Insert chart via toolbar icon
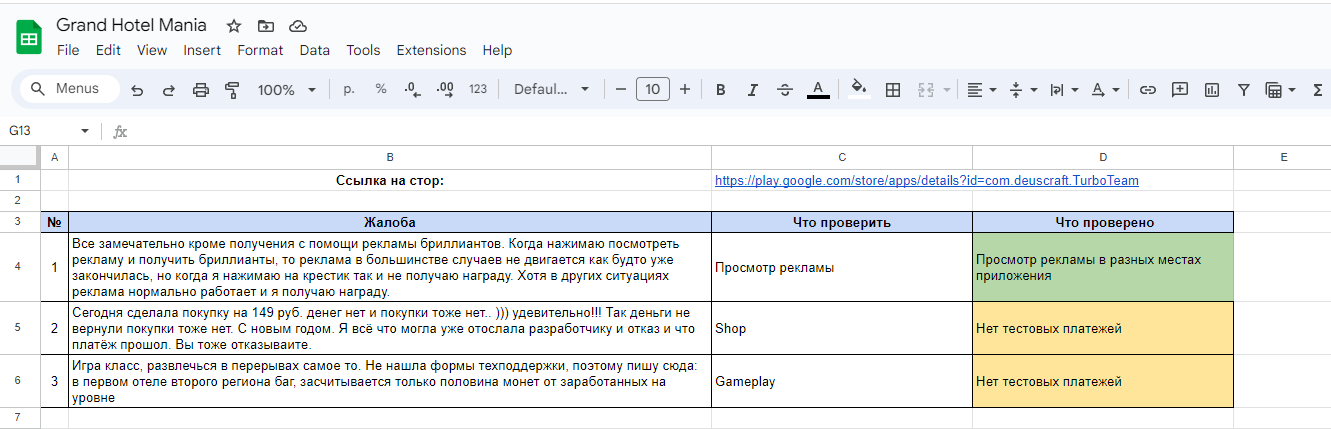Viewport: 1331px width, 429px height. (x=1212, y=90)
